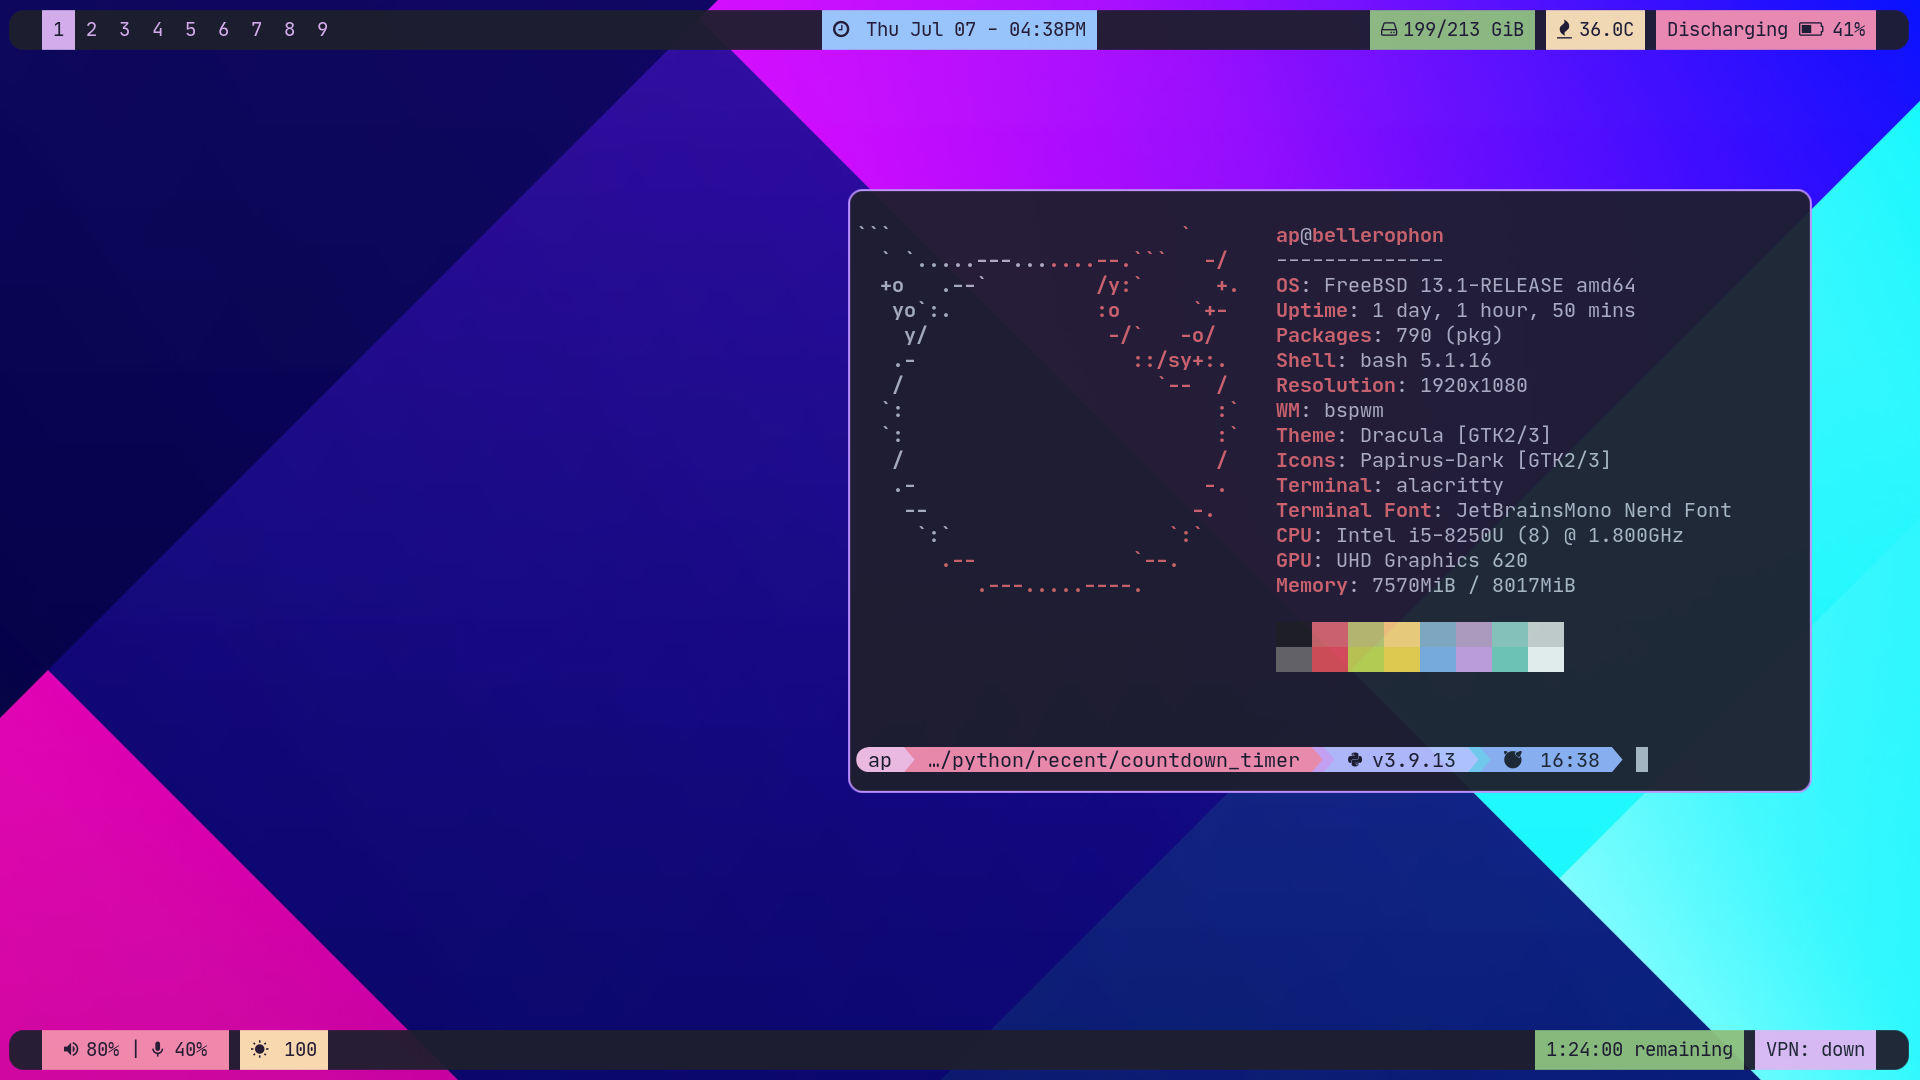Select active workspace 1
The image size is (1920, 1080).
click(58, 30)
